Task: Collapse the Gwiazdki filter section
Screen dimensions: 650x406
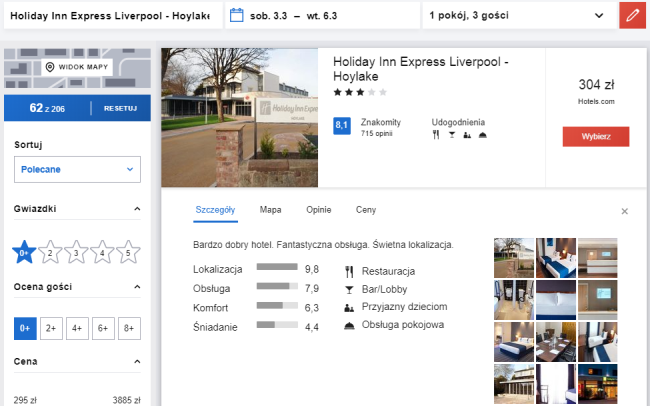Action: click(x=136, y=210)
